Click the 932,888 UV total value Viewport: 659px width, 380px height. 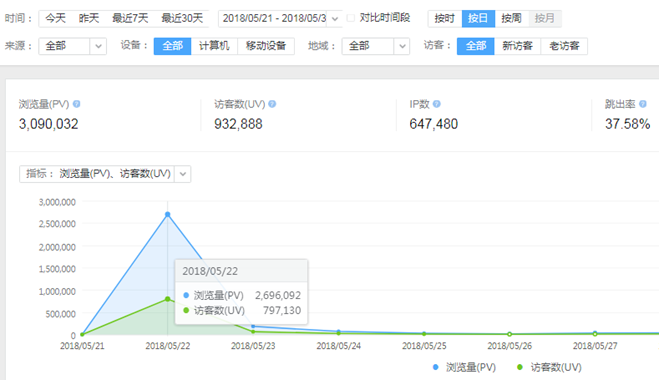click(x=238, y=124)
